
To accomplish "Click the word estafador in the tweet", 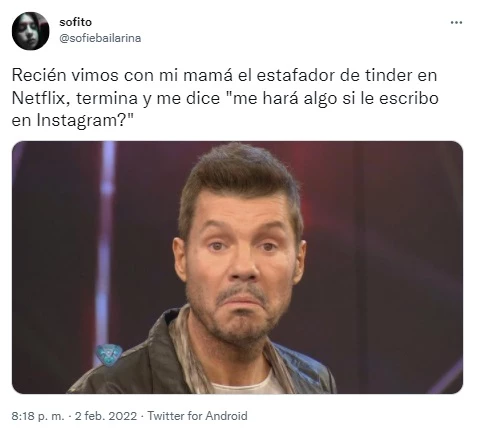I will coord(295,75).
